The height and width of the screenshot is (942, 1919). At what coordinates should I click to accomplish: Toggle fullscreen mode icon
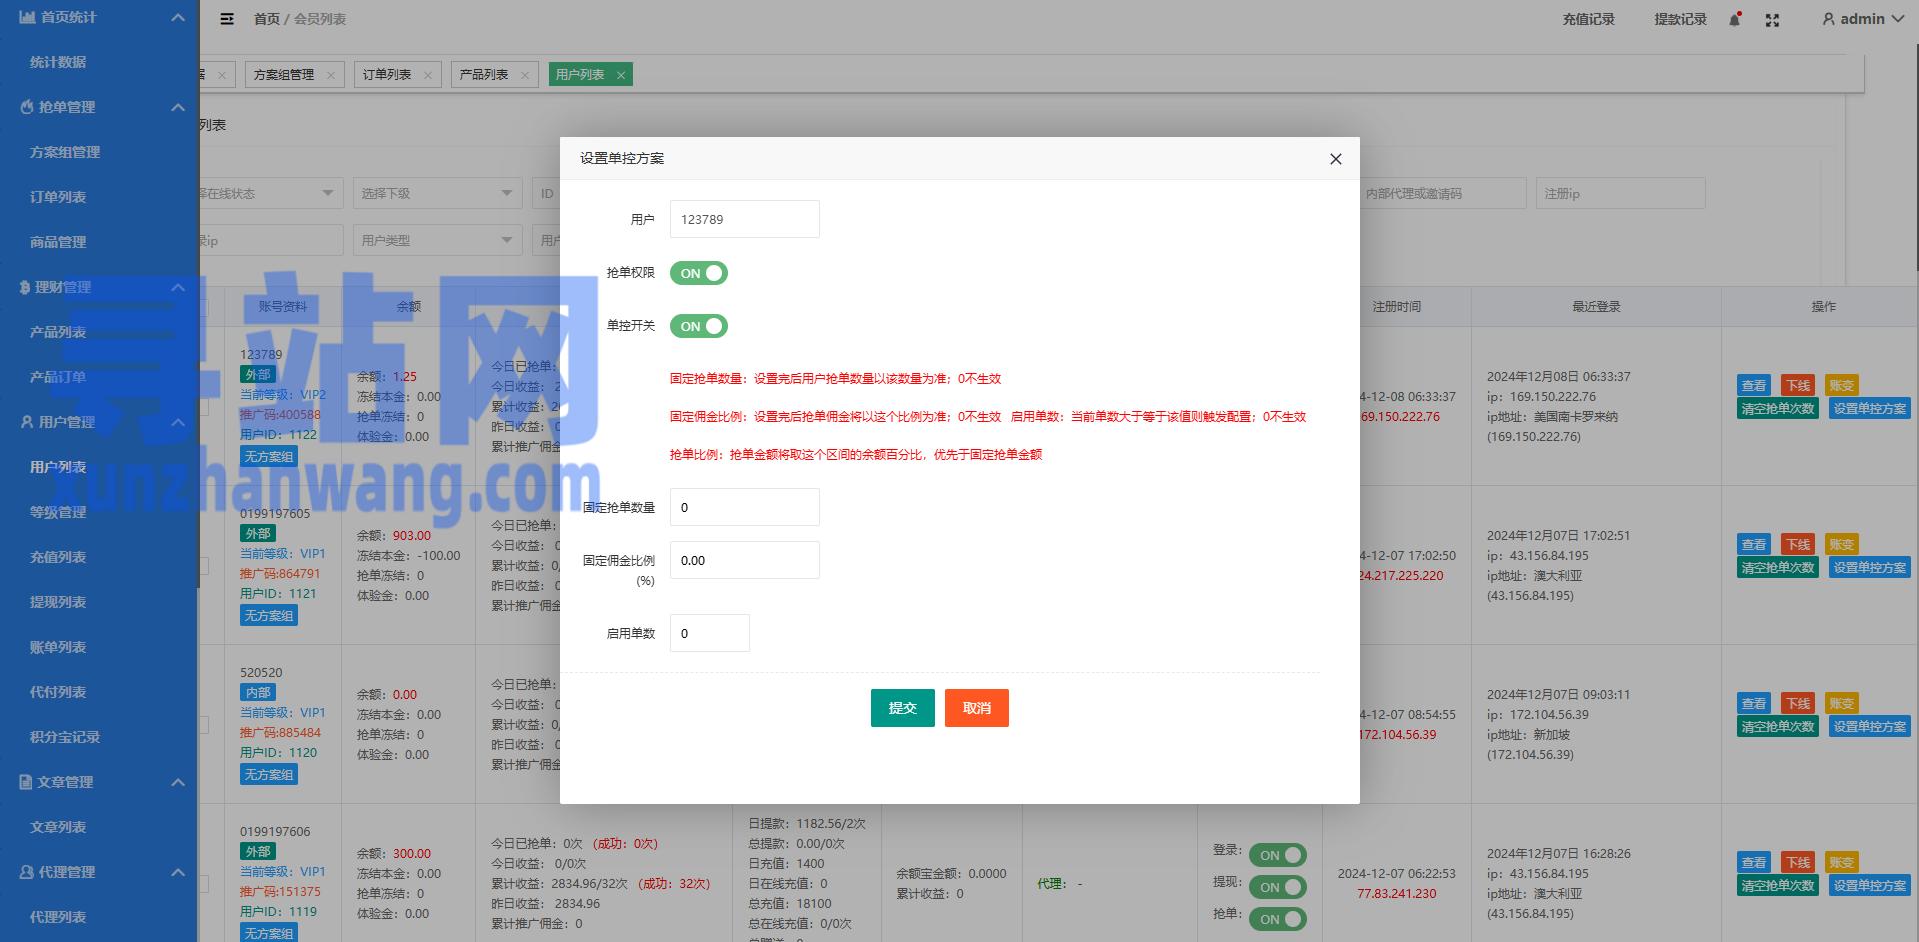pos(1772,20)
